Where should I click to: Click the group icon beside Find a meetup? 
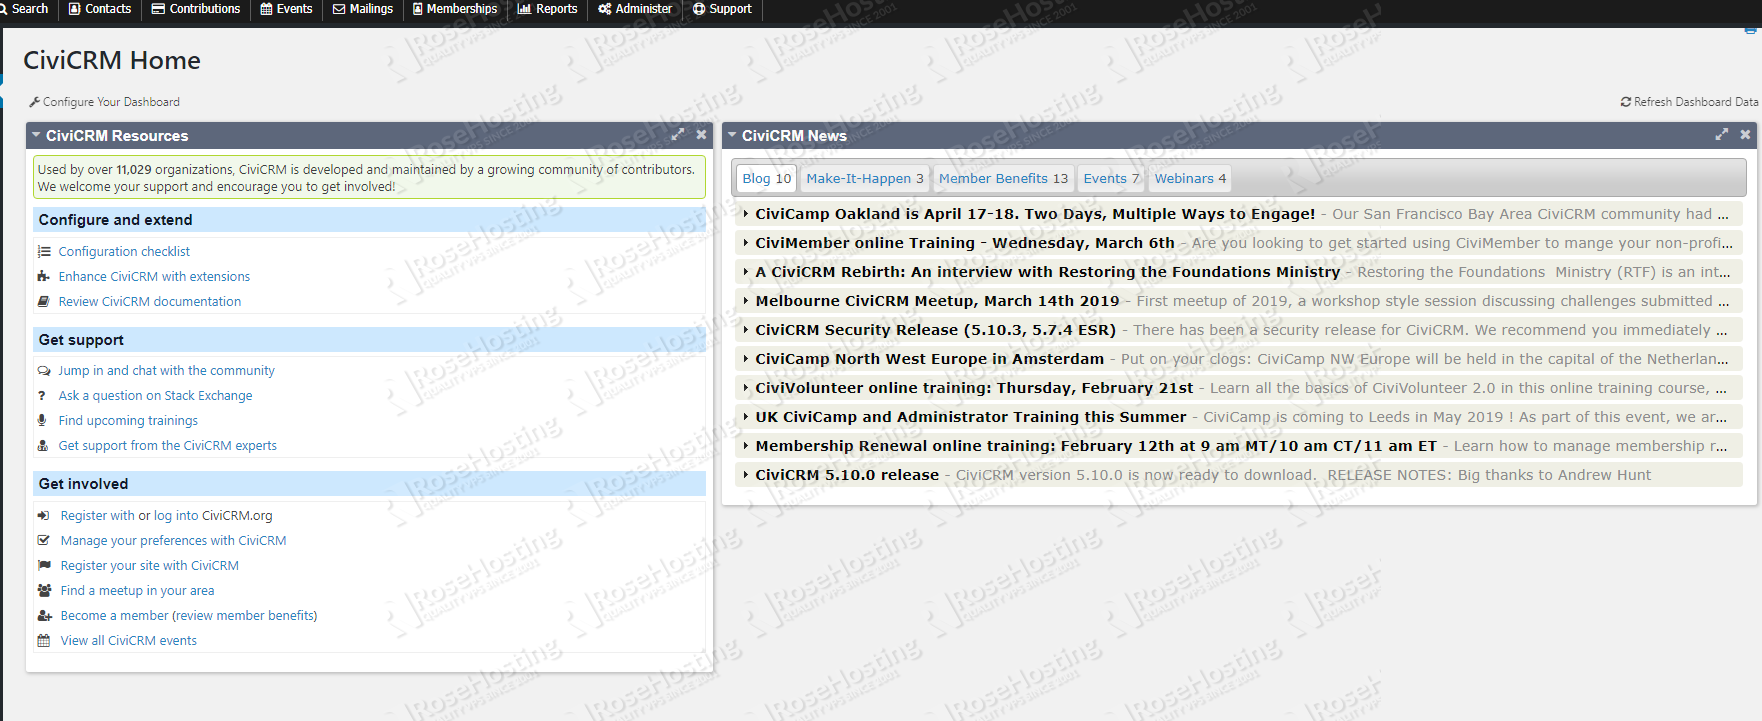[x=44, y=591]
